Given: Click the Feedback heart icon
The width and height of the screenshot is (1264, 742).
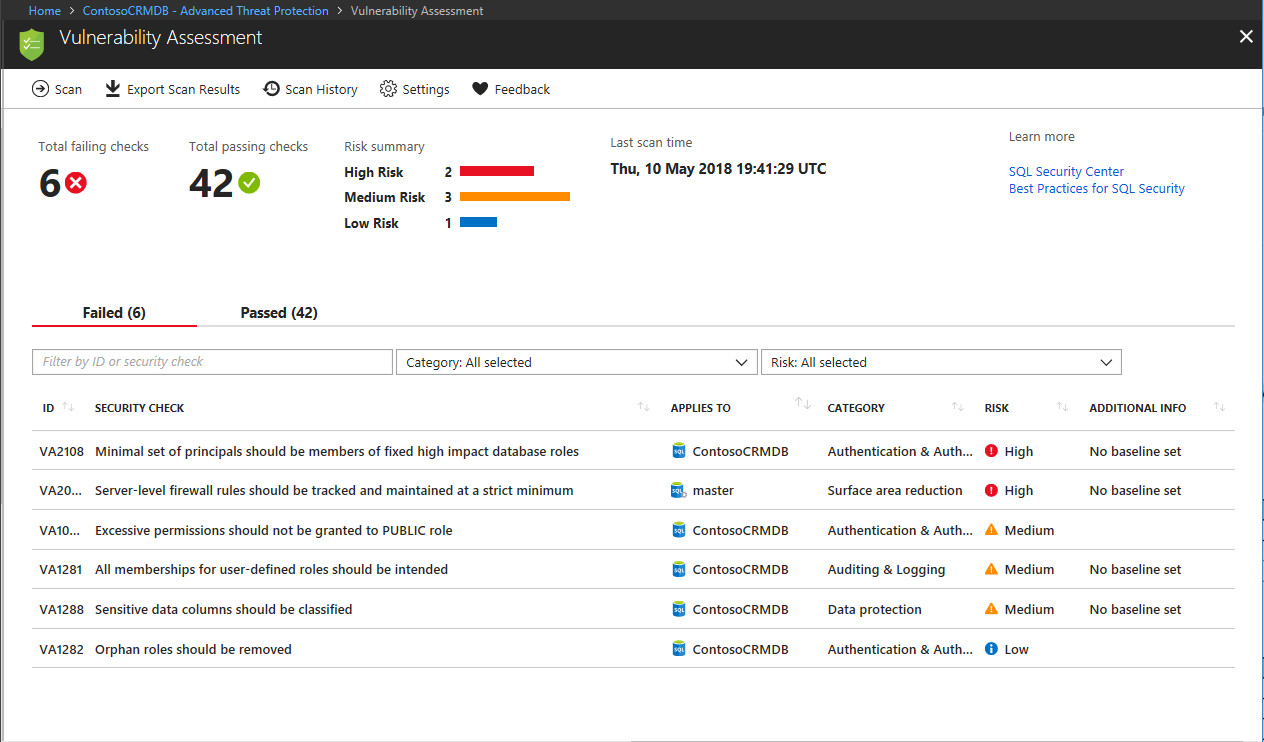Looking at the screenshot, I should tap(480, 89).
